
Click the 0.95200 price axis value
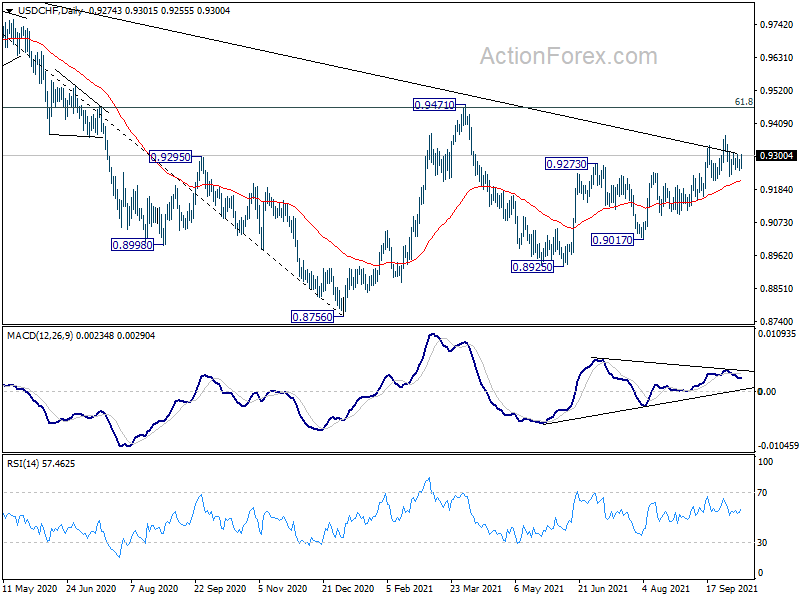(x=777, y=91)
